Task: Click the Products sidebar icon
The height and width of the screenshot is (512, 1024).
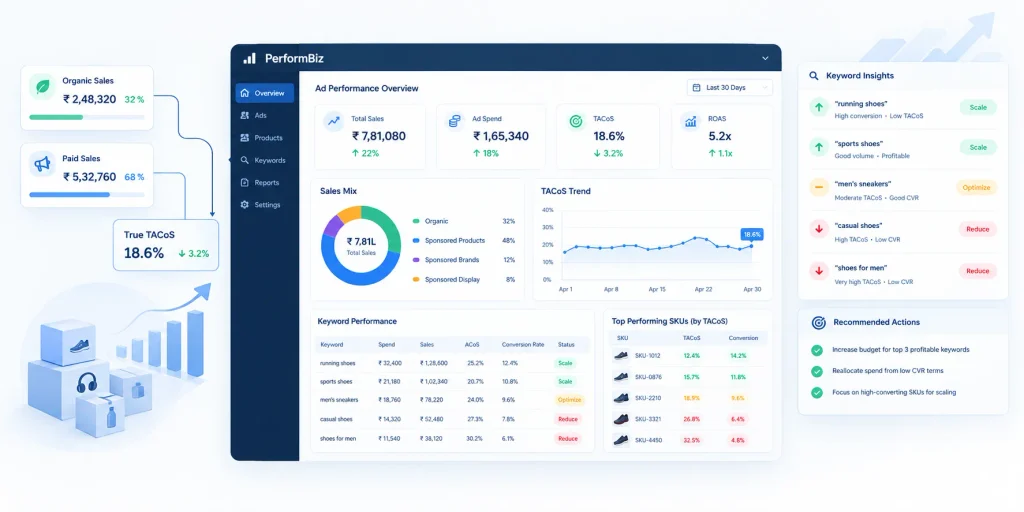Action: [245, 138]
